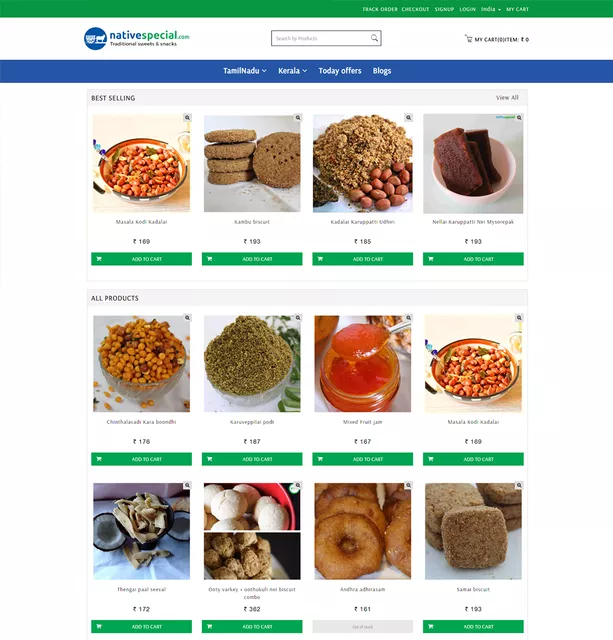613x640 pixels.
Task: Click the View All link in Best Selling
Action: click(507, 98)
